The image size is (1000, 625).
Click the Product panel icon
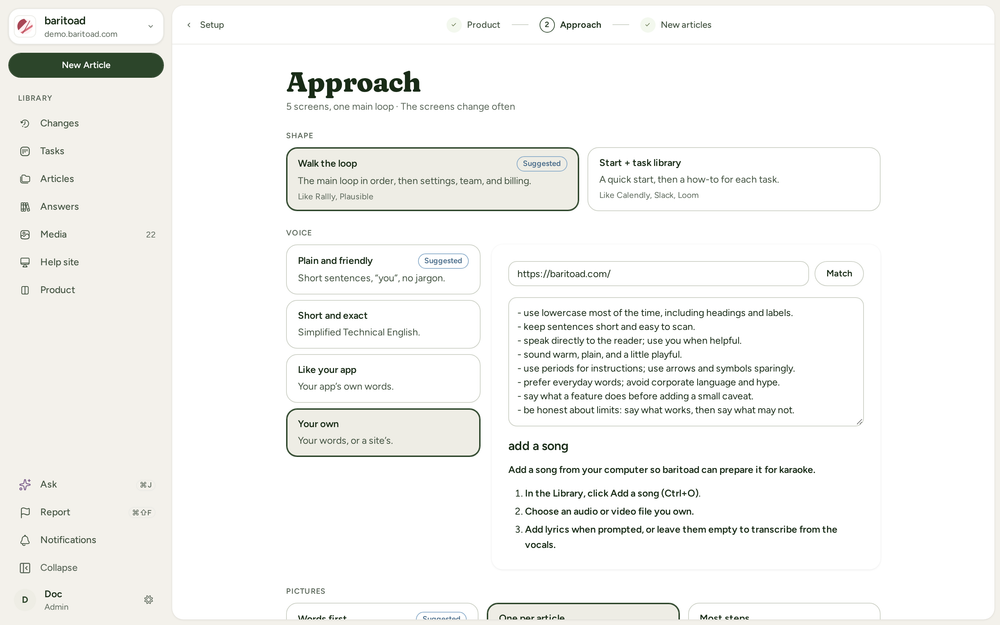[25, 290]
